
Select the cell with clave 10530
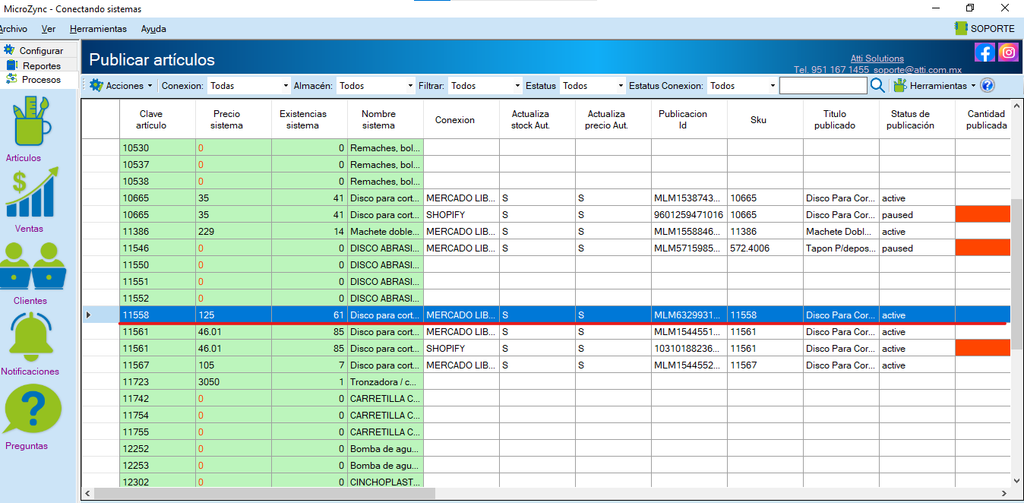pyautogui.click(x=157, y=148)
